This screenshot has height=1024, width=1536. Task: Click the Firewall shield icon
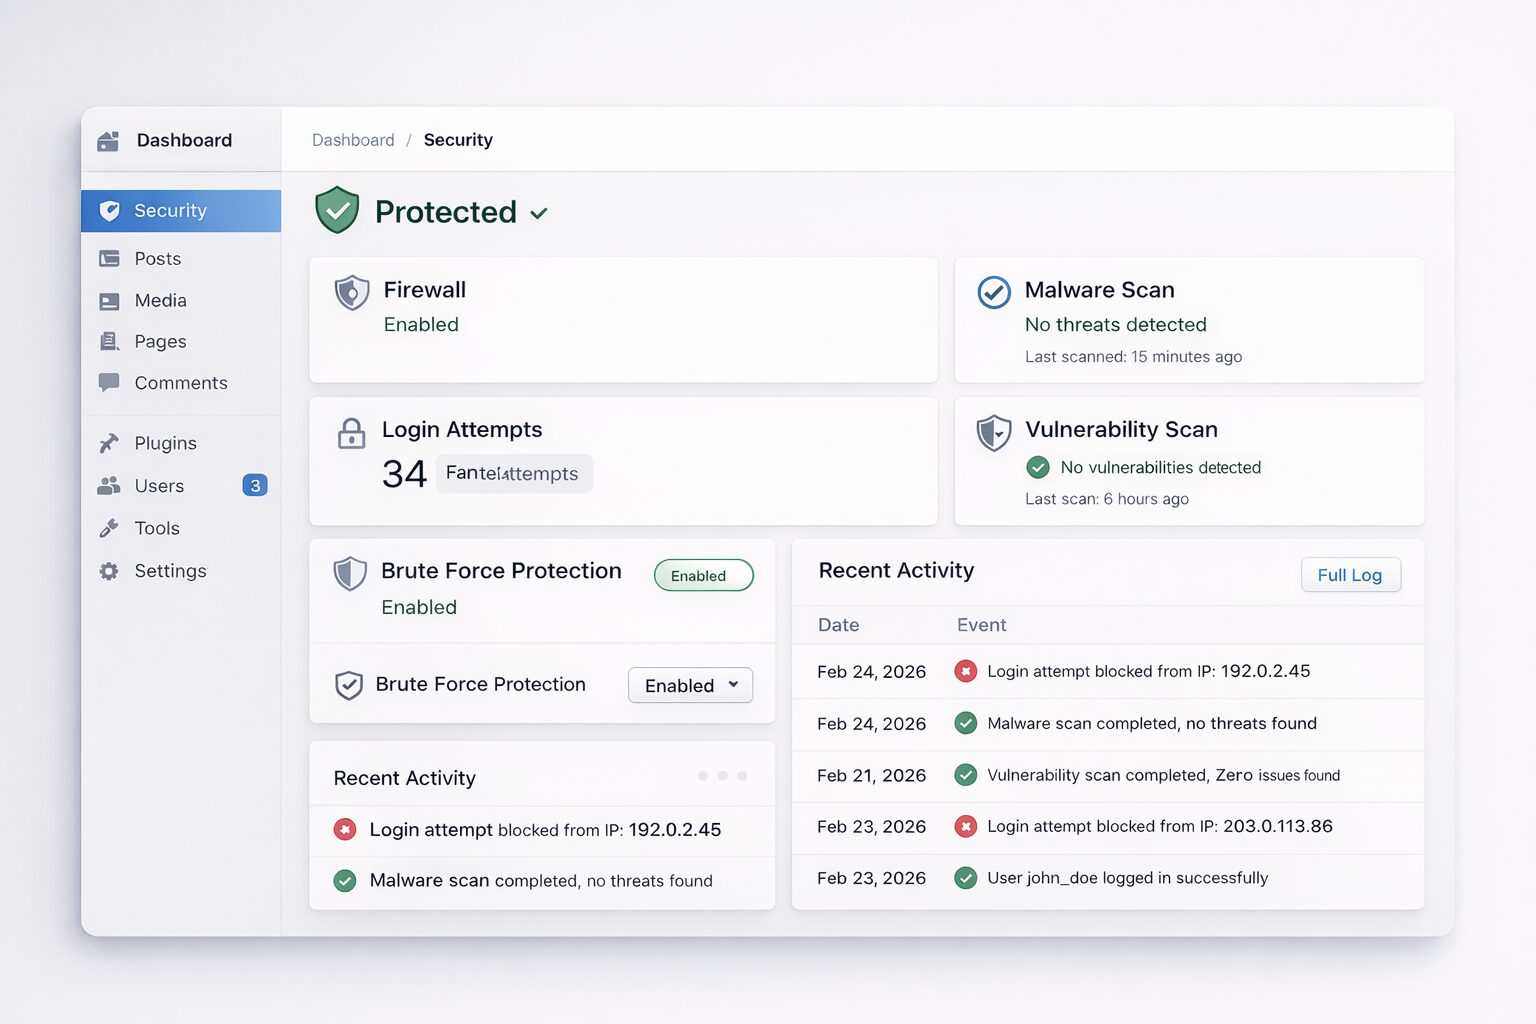(351, 293)
